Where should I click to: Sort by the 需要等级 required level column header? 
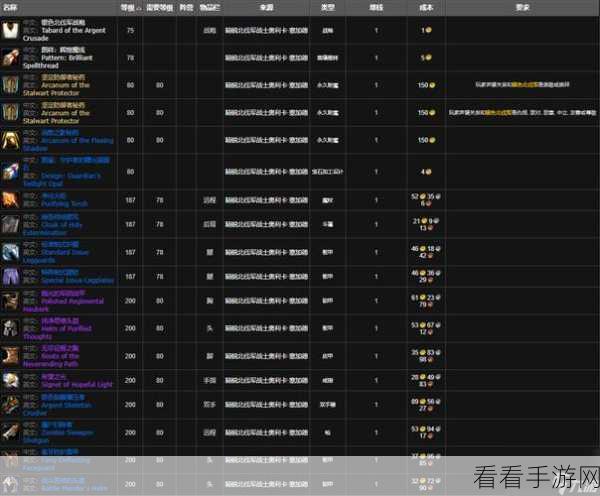click(160, 7)
